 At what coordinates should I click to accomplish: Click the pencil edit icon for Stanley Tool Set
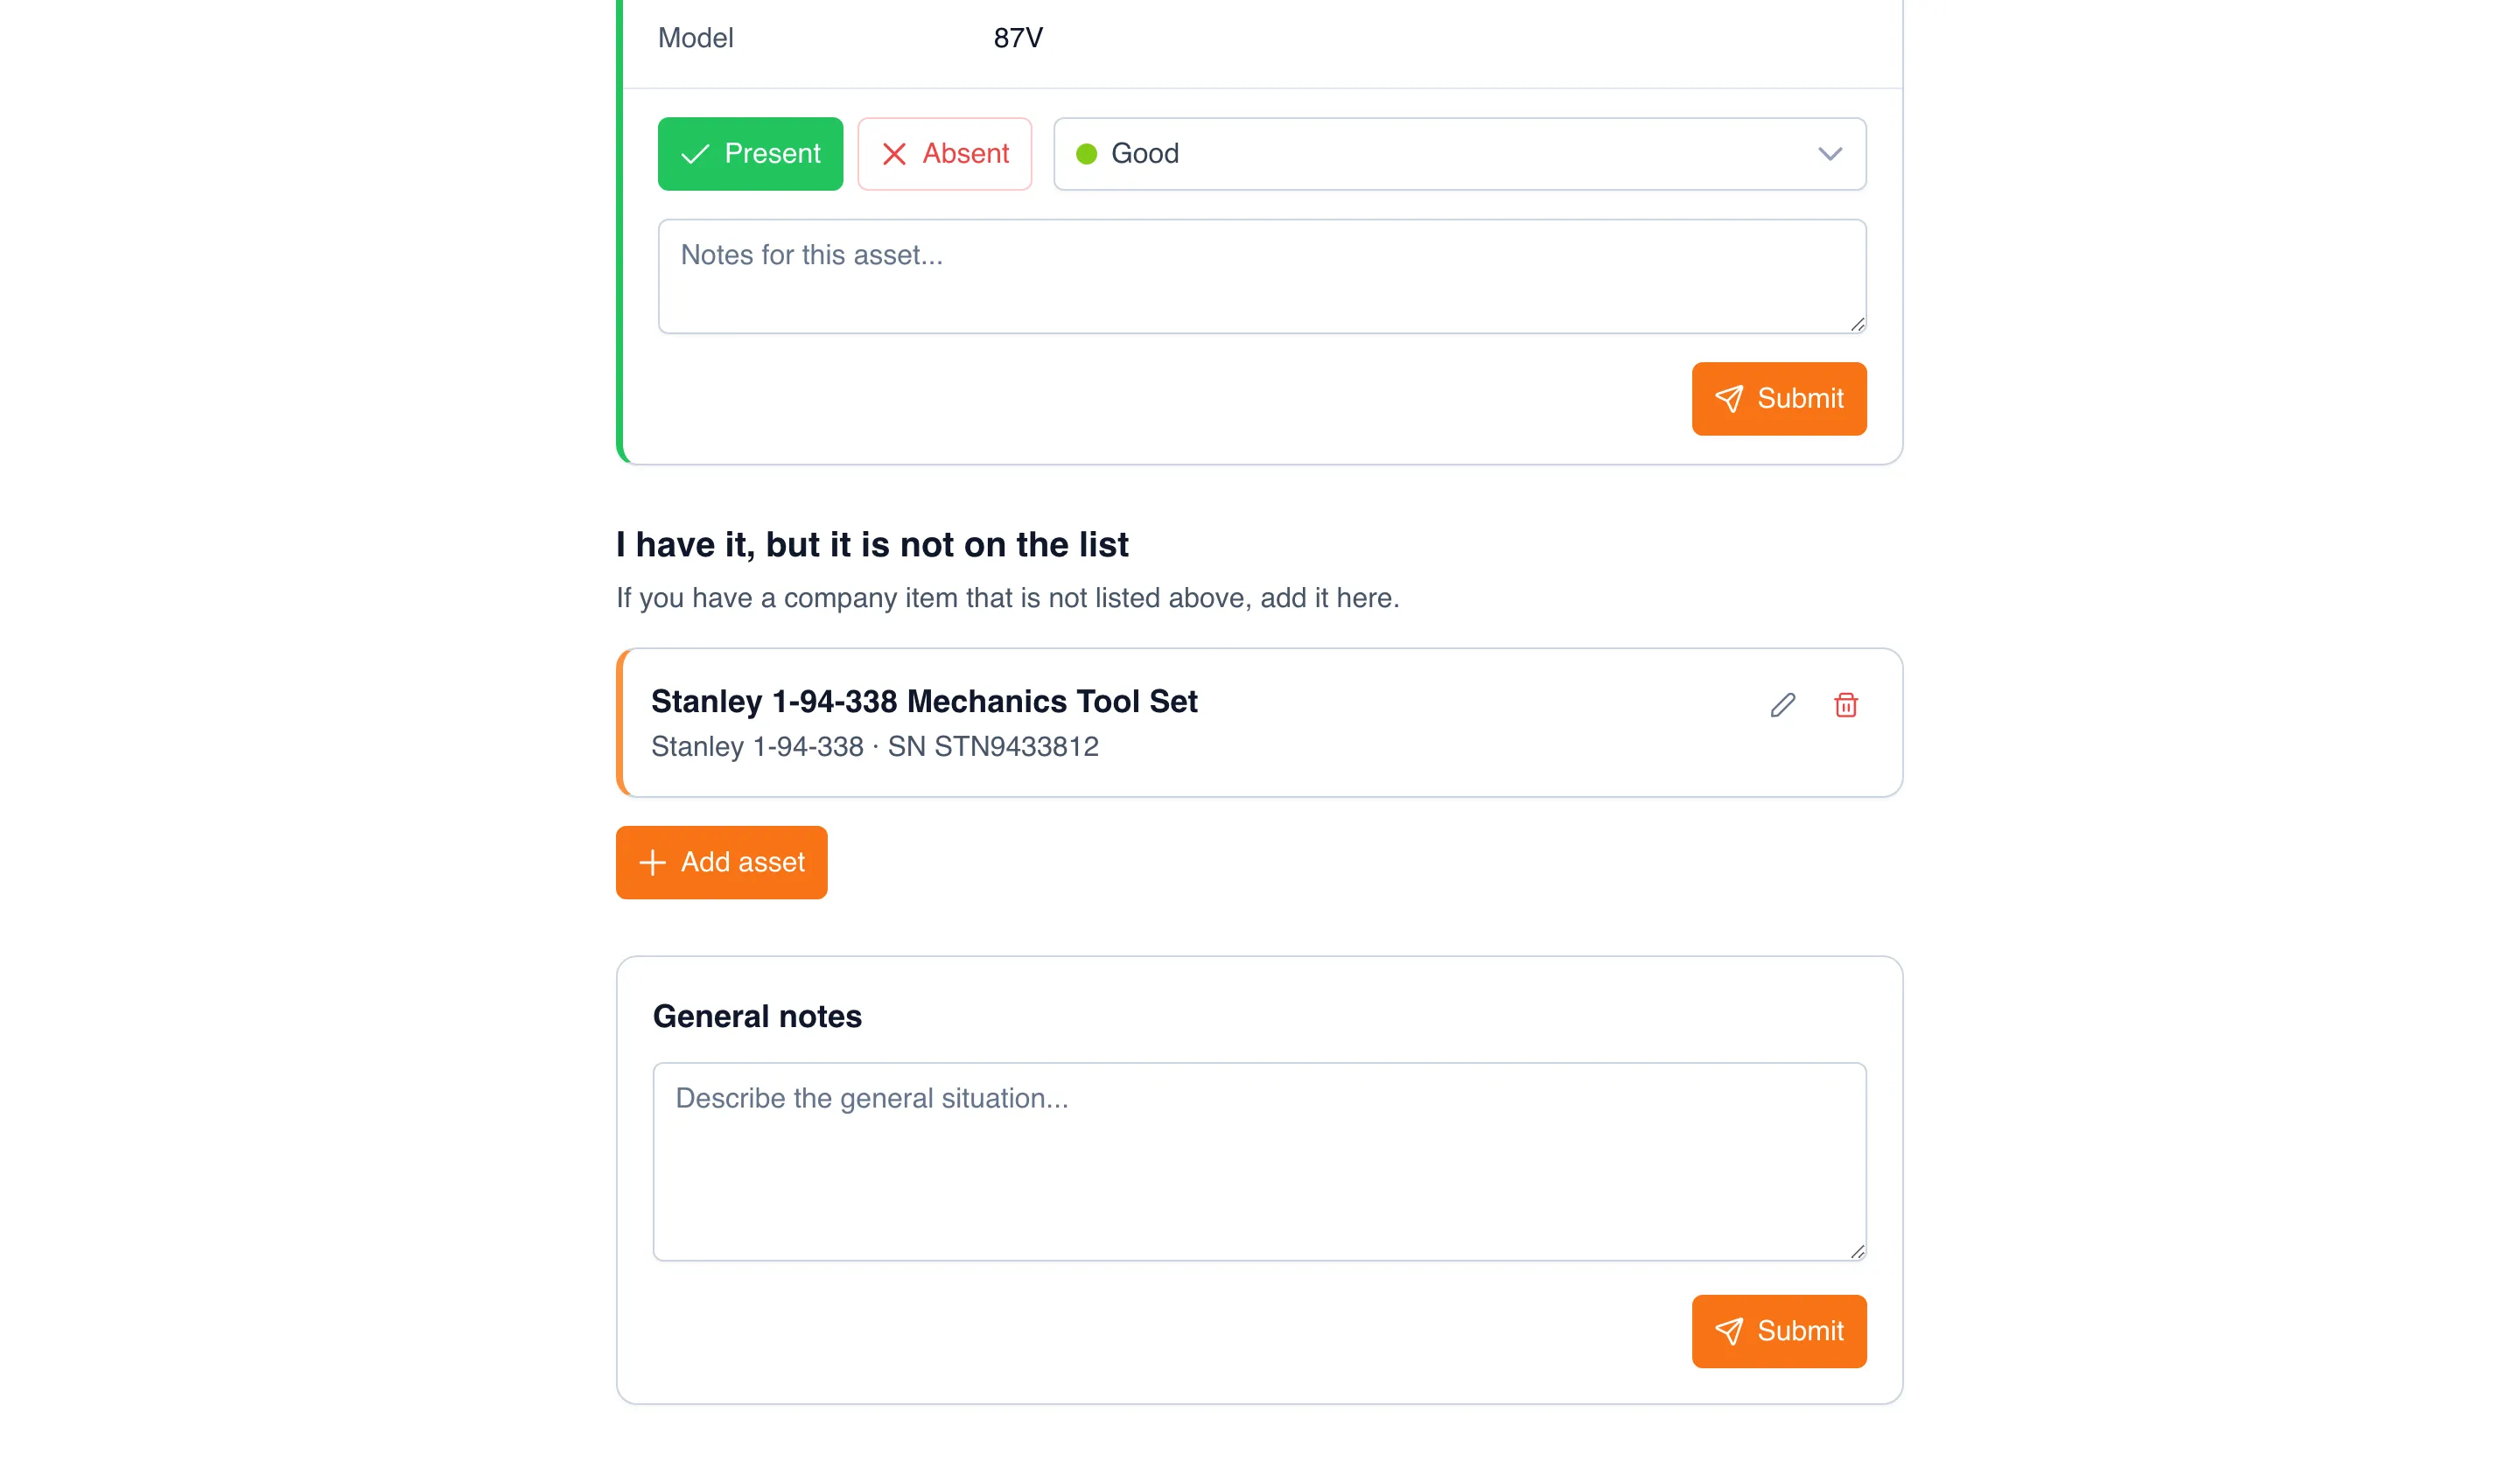click(x=1782, y=705)
